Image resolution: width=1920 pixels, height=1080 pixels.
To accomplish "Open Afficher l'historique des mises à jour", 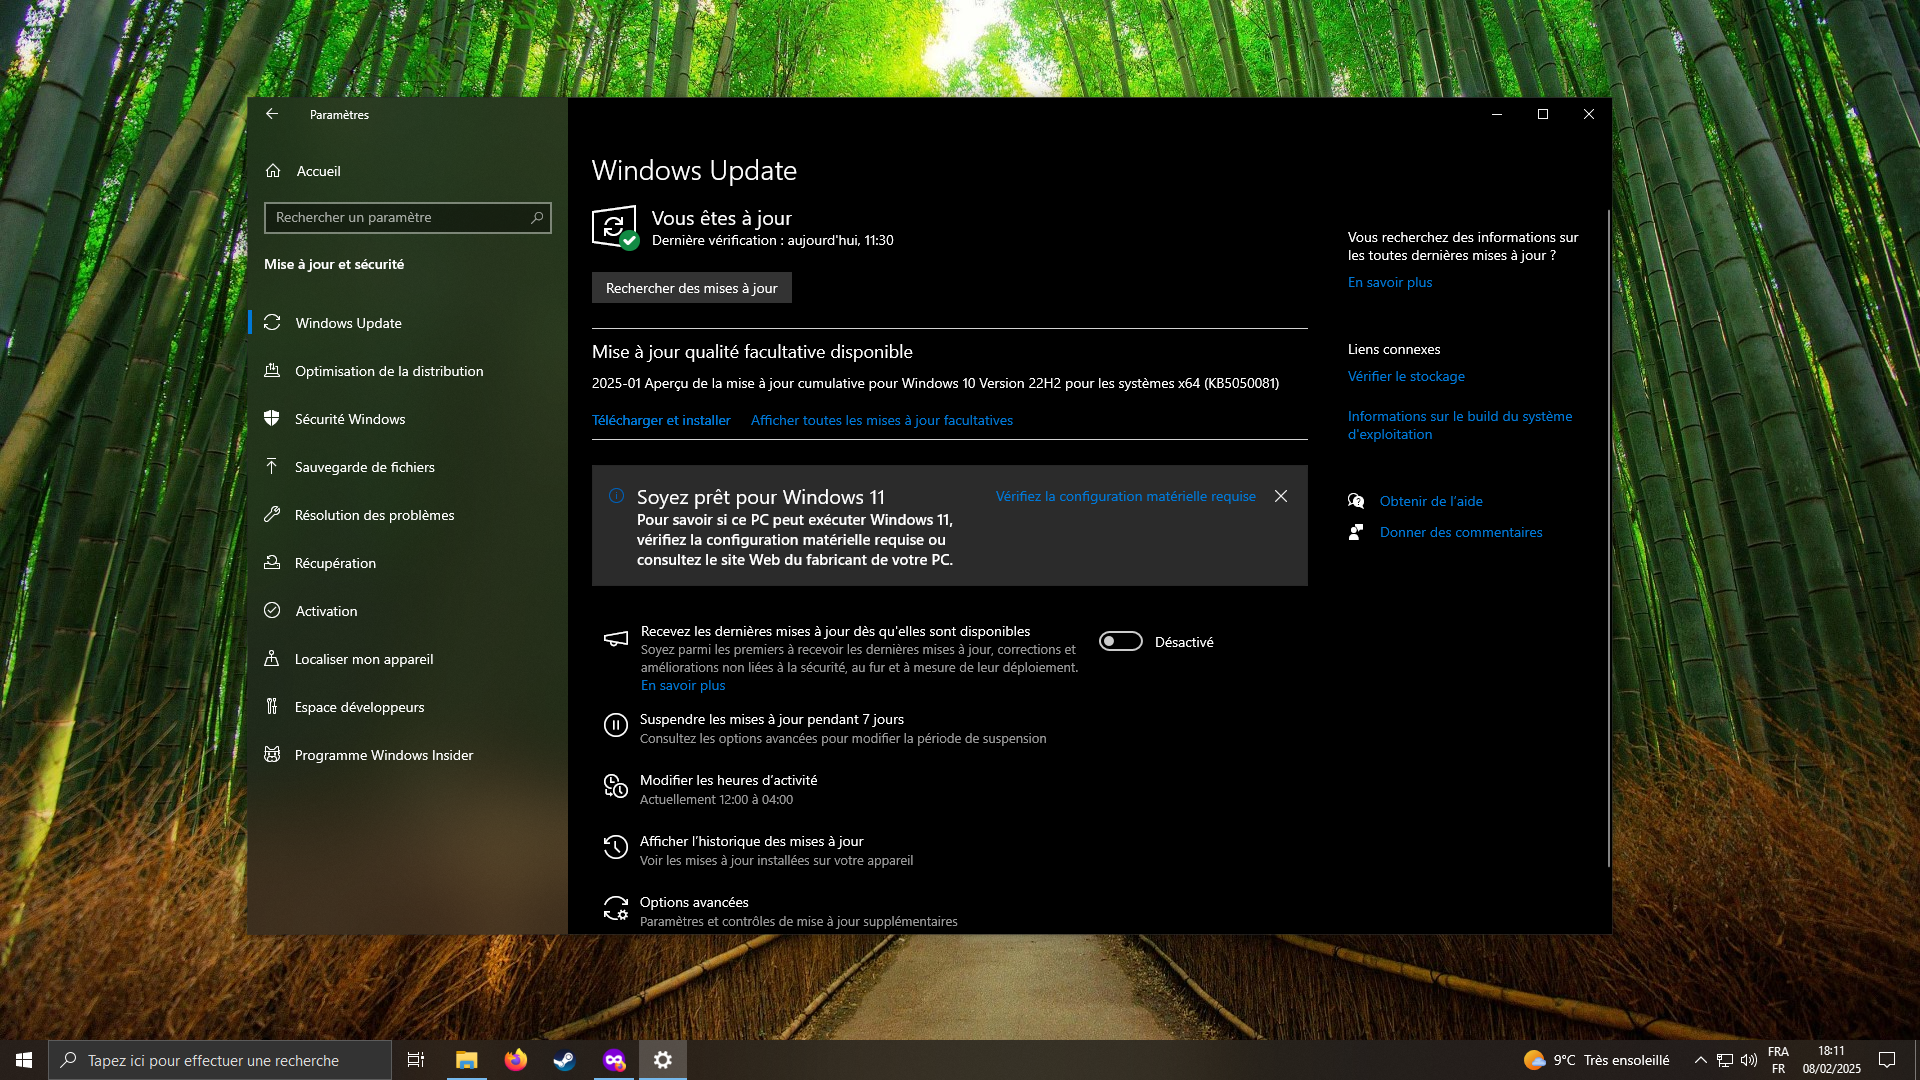I will point(751,841).
